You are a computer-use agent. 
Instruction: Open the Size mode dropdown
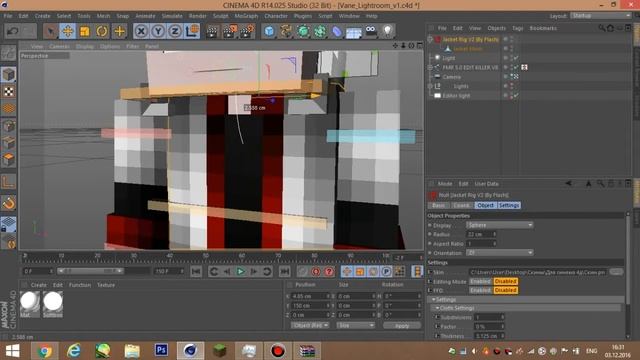click(356, 325)
